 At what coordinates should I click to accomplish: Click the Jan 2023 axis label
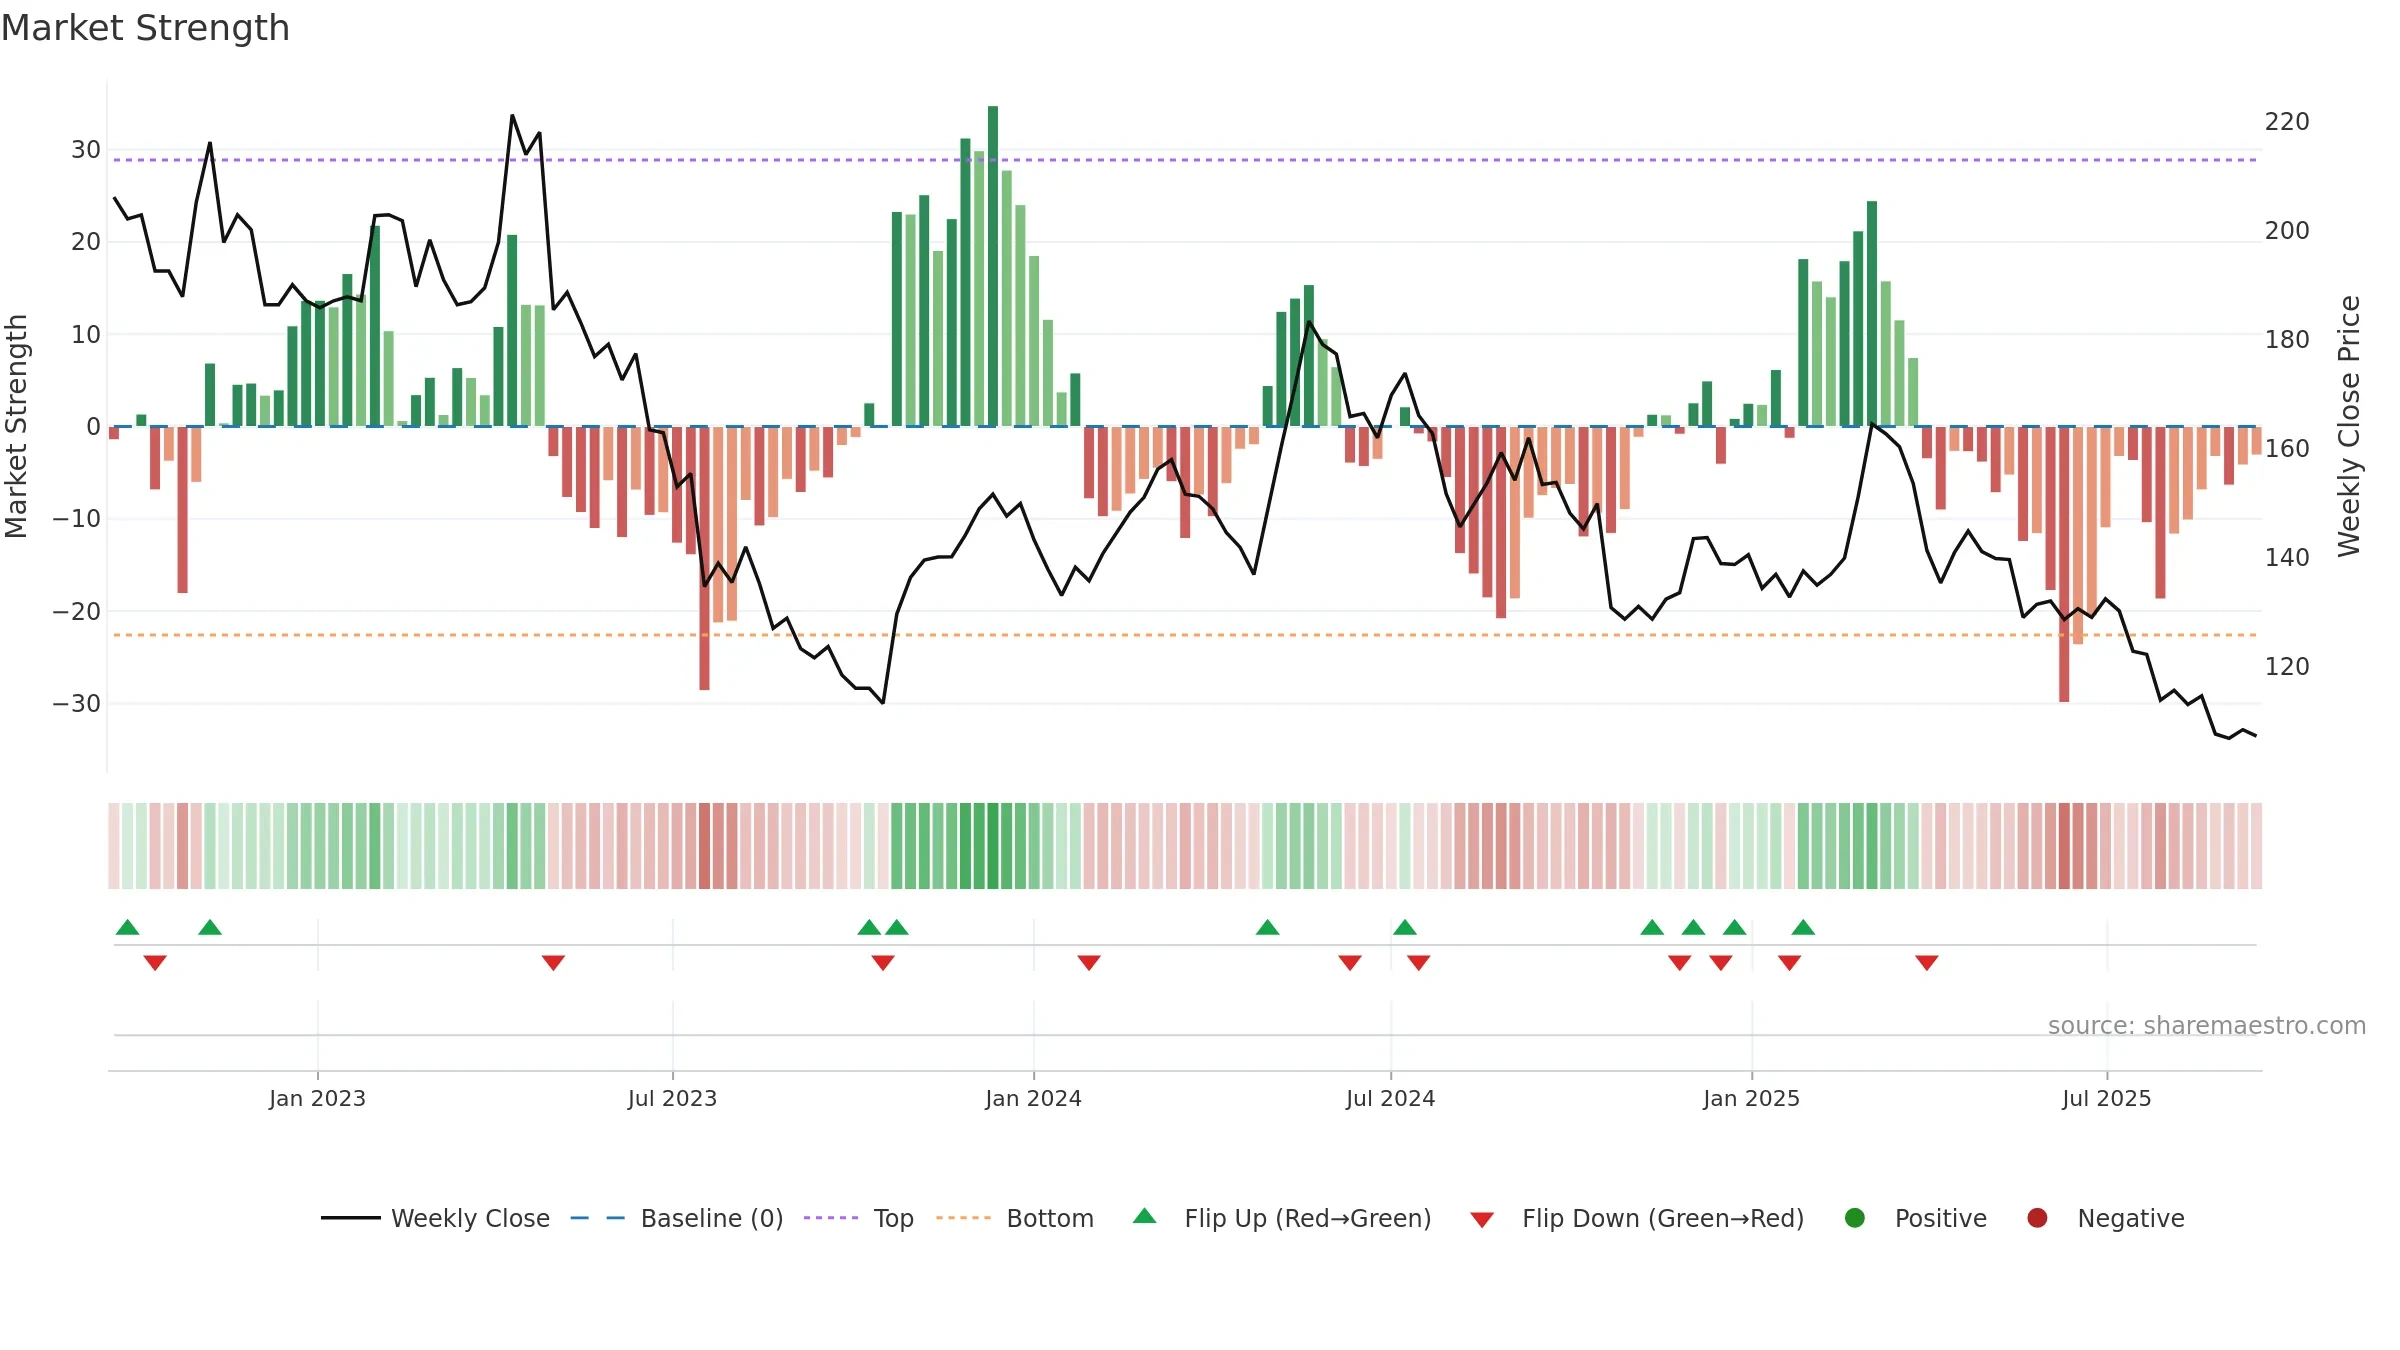coord(317,1098)
